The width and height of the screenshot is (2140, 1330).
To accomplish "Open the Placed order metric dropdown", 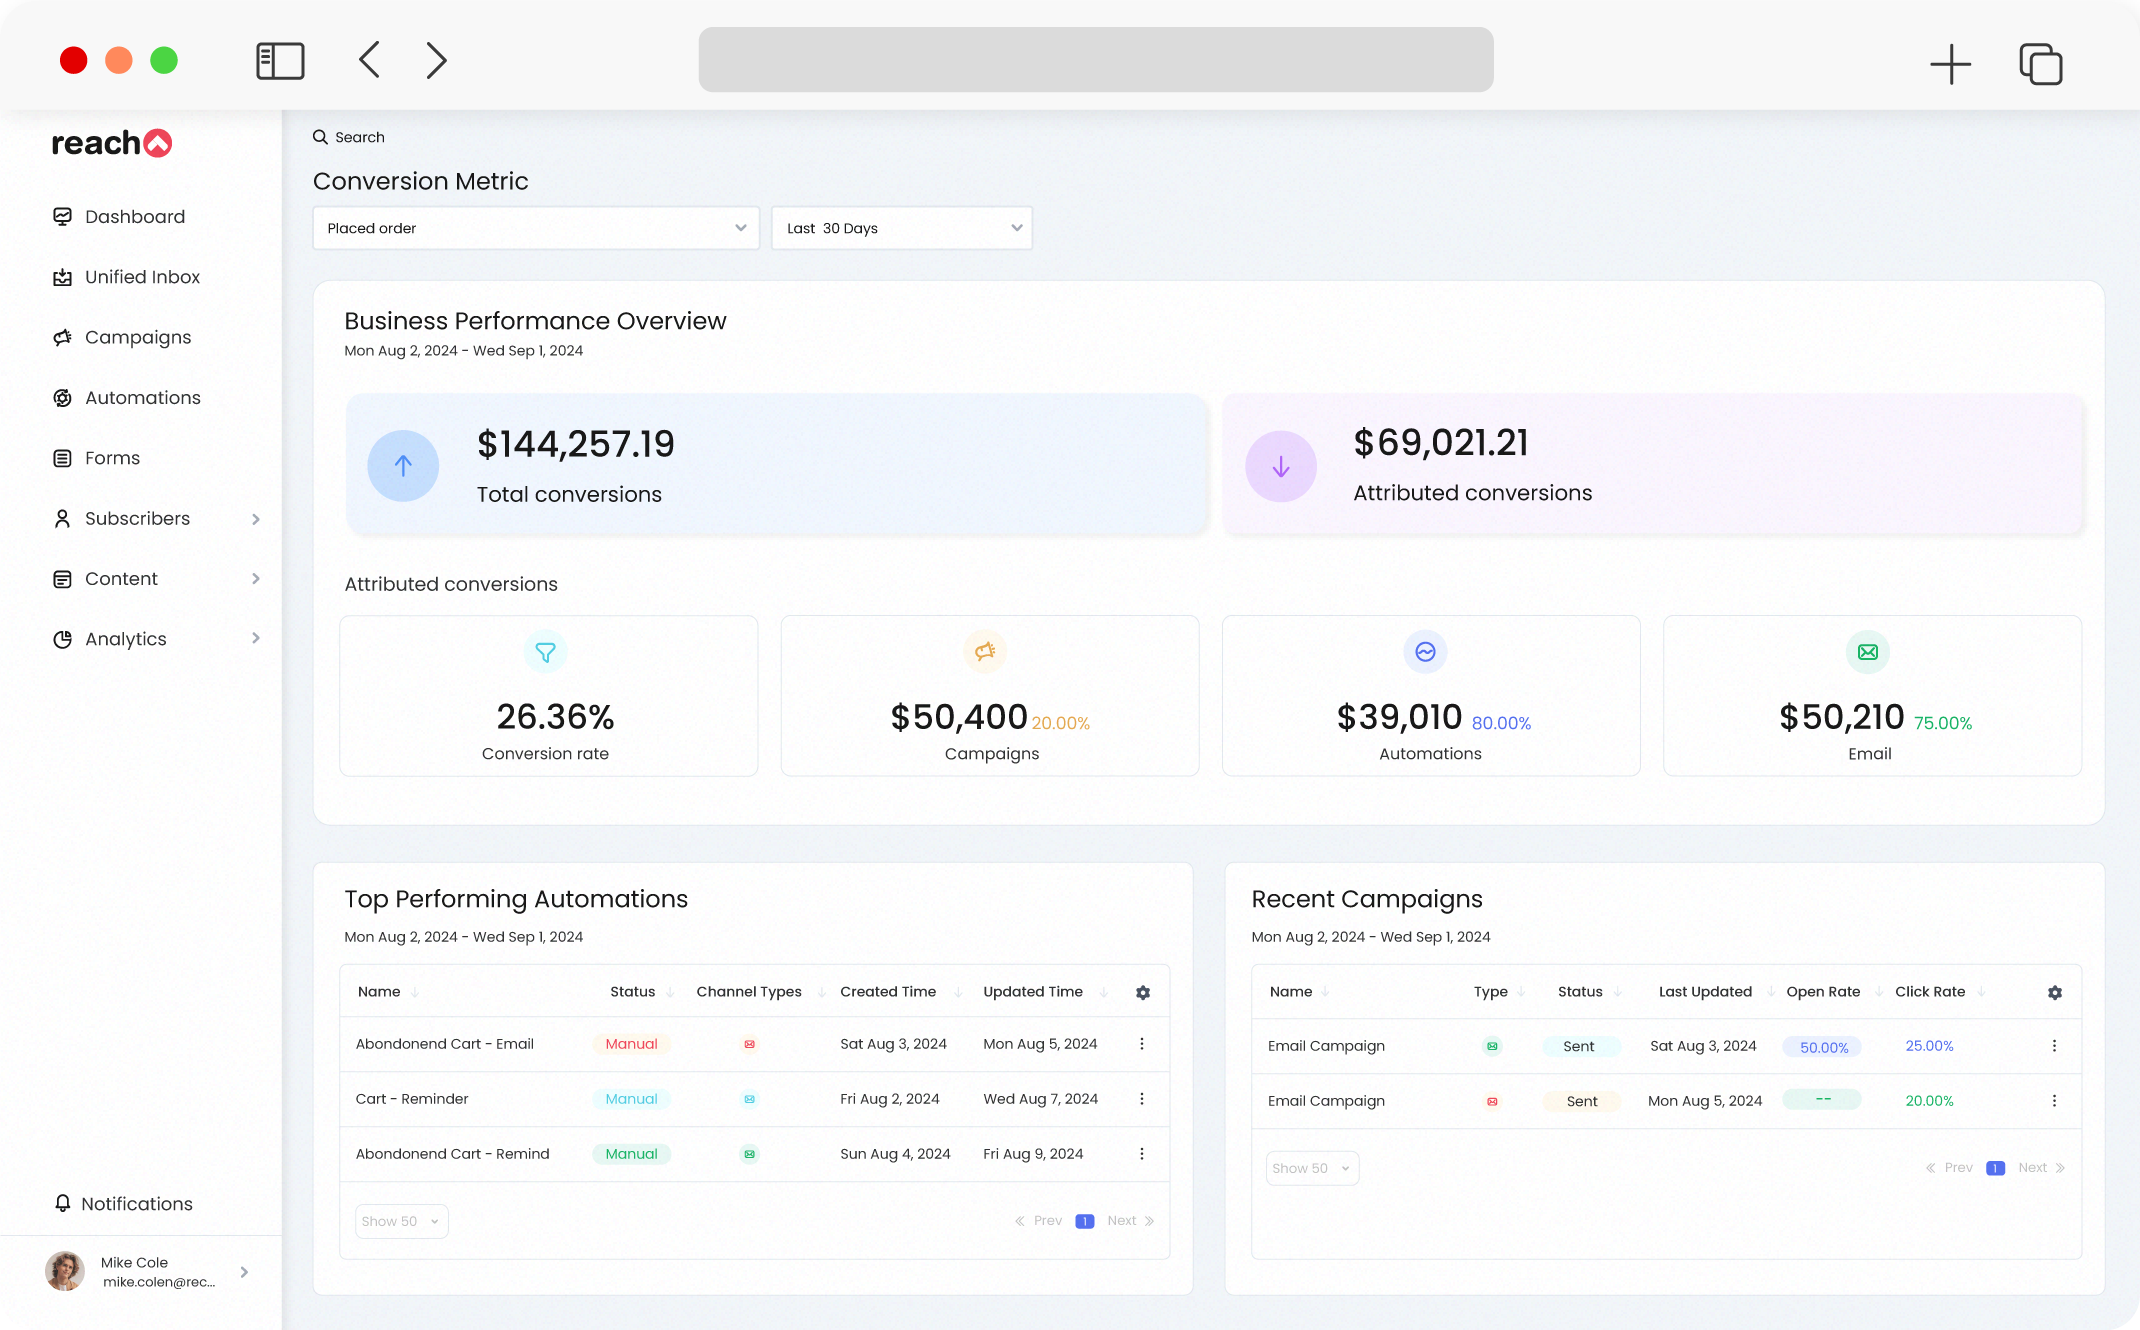I will 536,228.
